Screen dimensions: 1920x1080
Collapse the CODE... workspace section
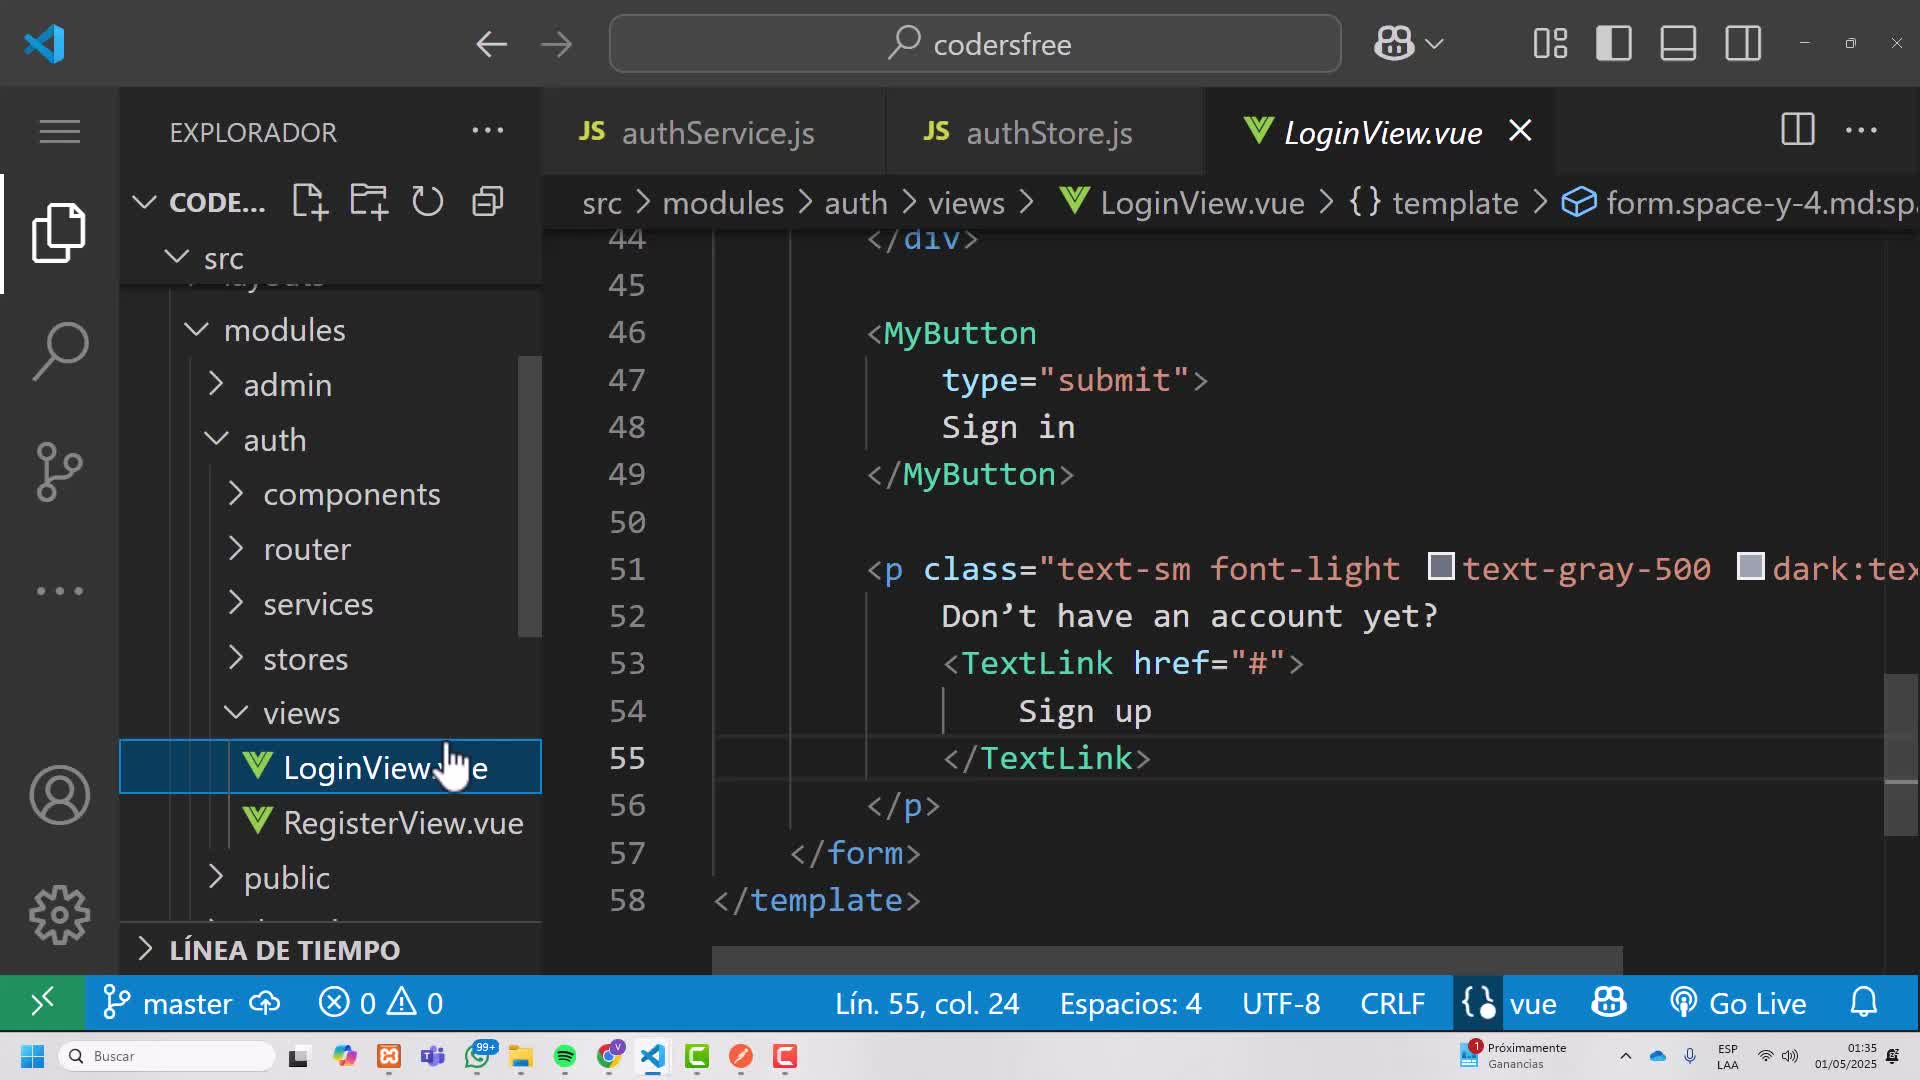pyautogui.click(x=144, y=202)
